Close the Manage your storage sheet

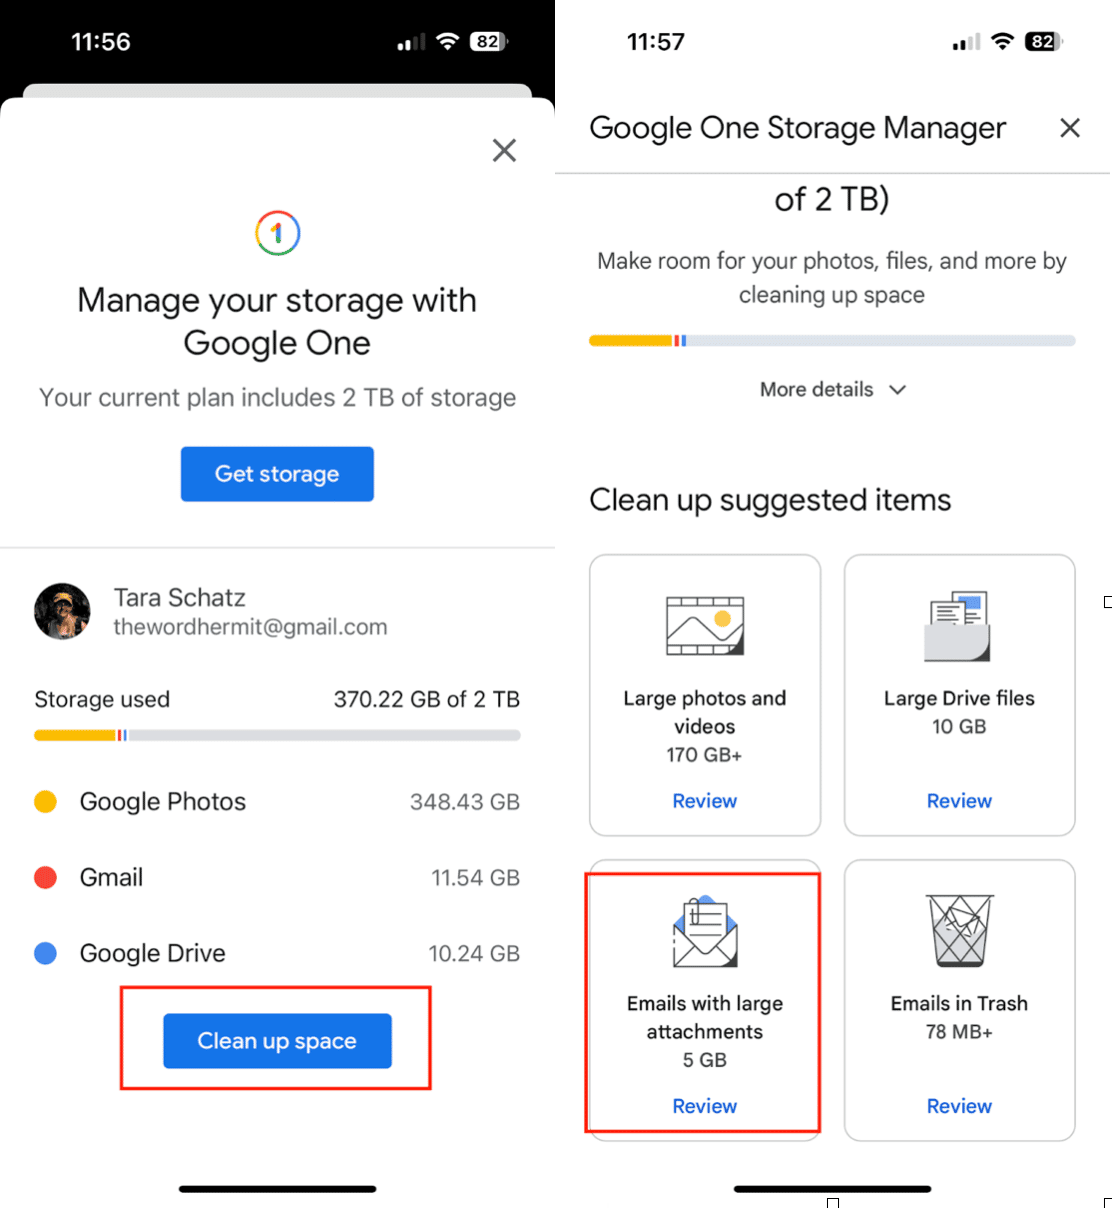pos(504,150)
